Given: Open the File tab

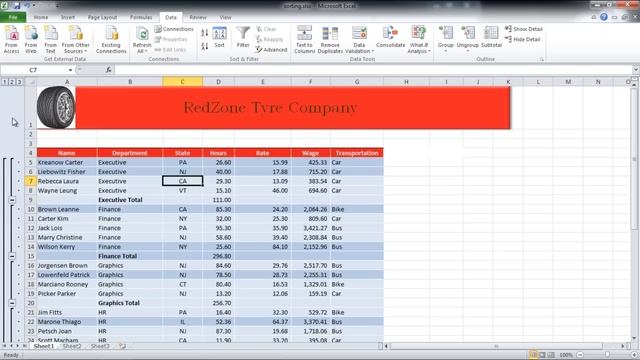Looking at the screenshot, I should (x=13, y=17).
